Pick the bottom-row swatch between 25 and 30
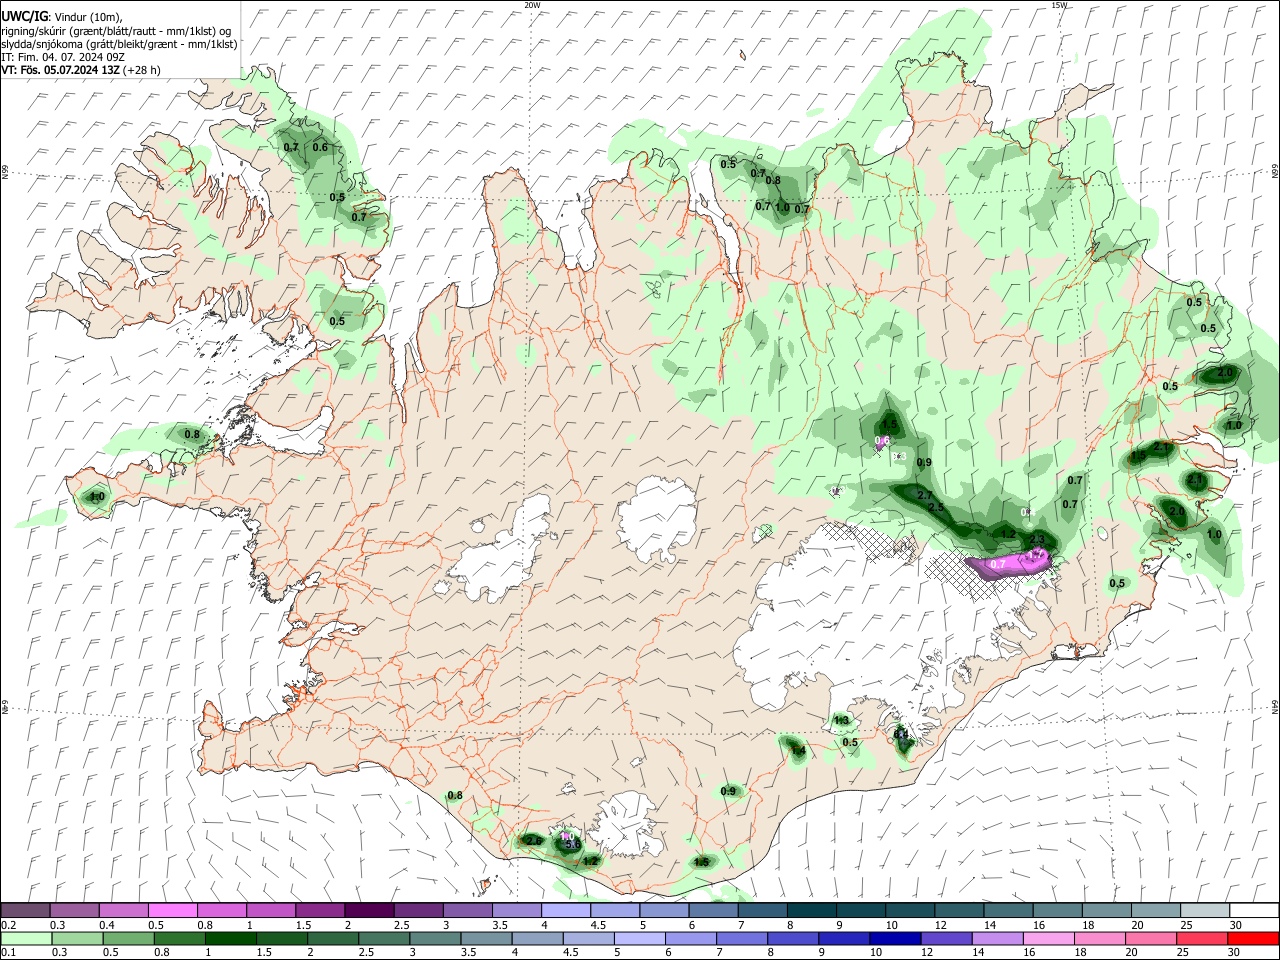1280x960 pixels. click(x=1204, y=938)
